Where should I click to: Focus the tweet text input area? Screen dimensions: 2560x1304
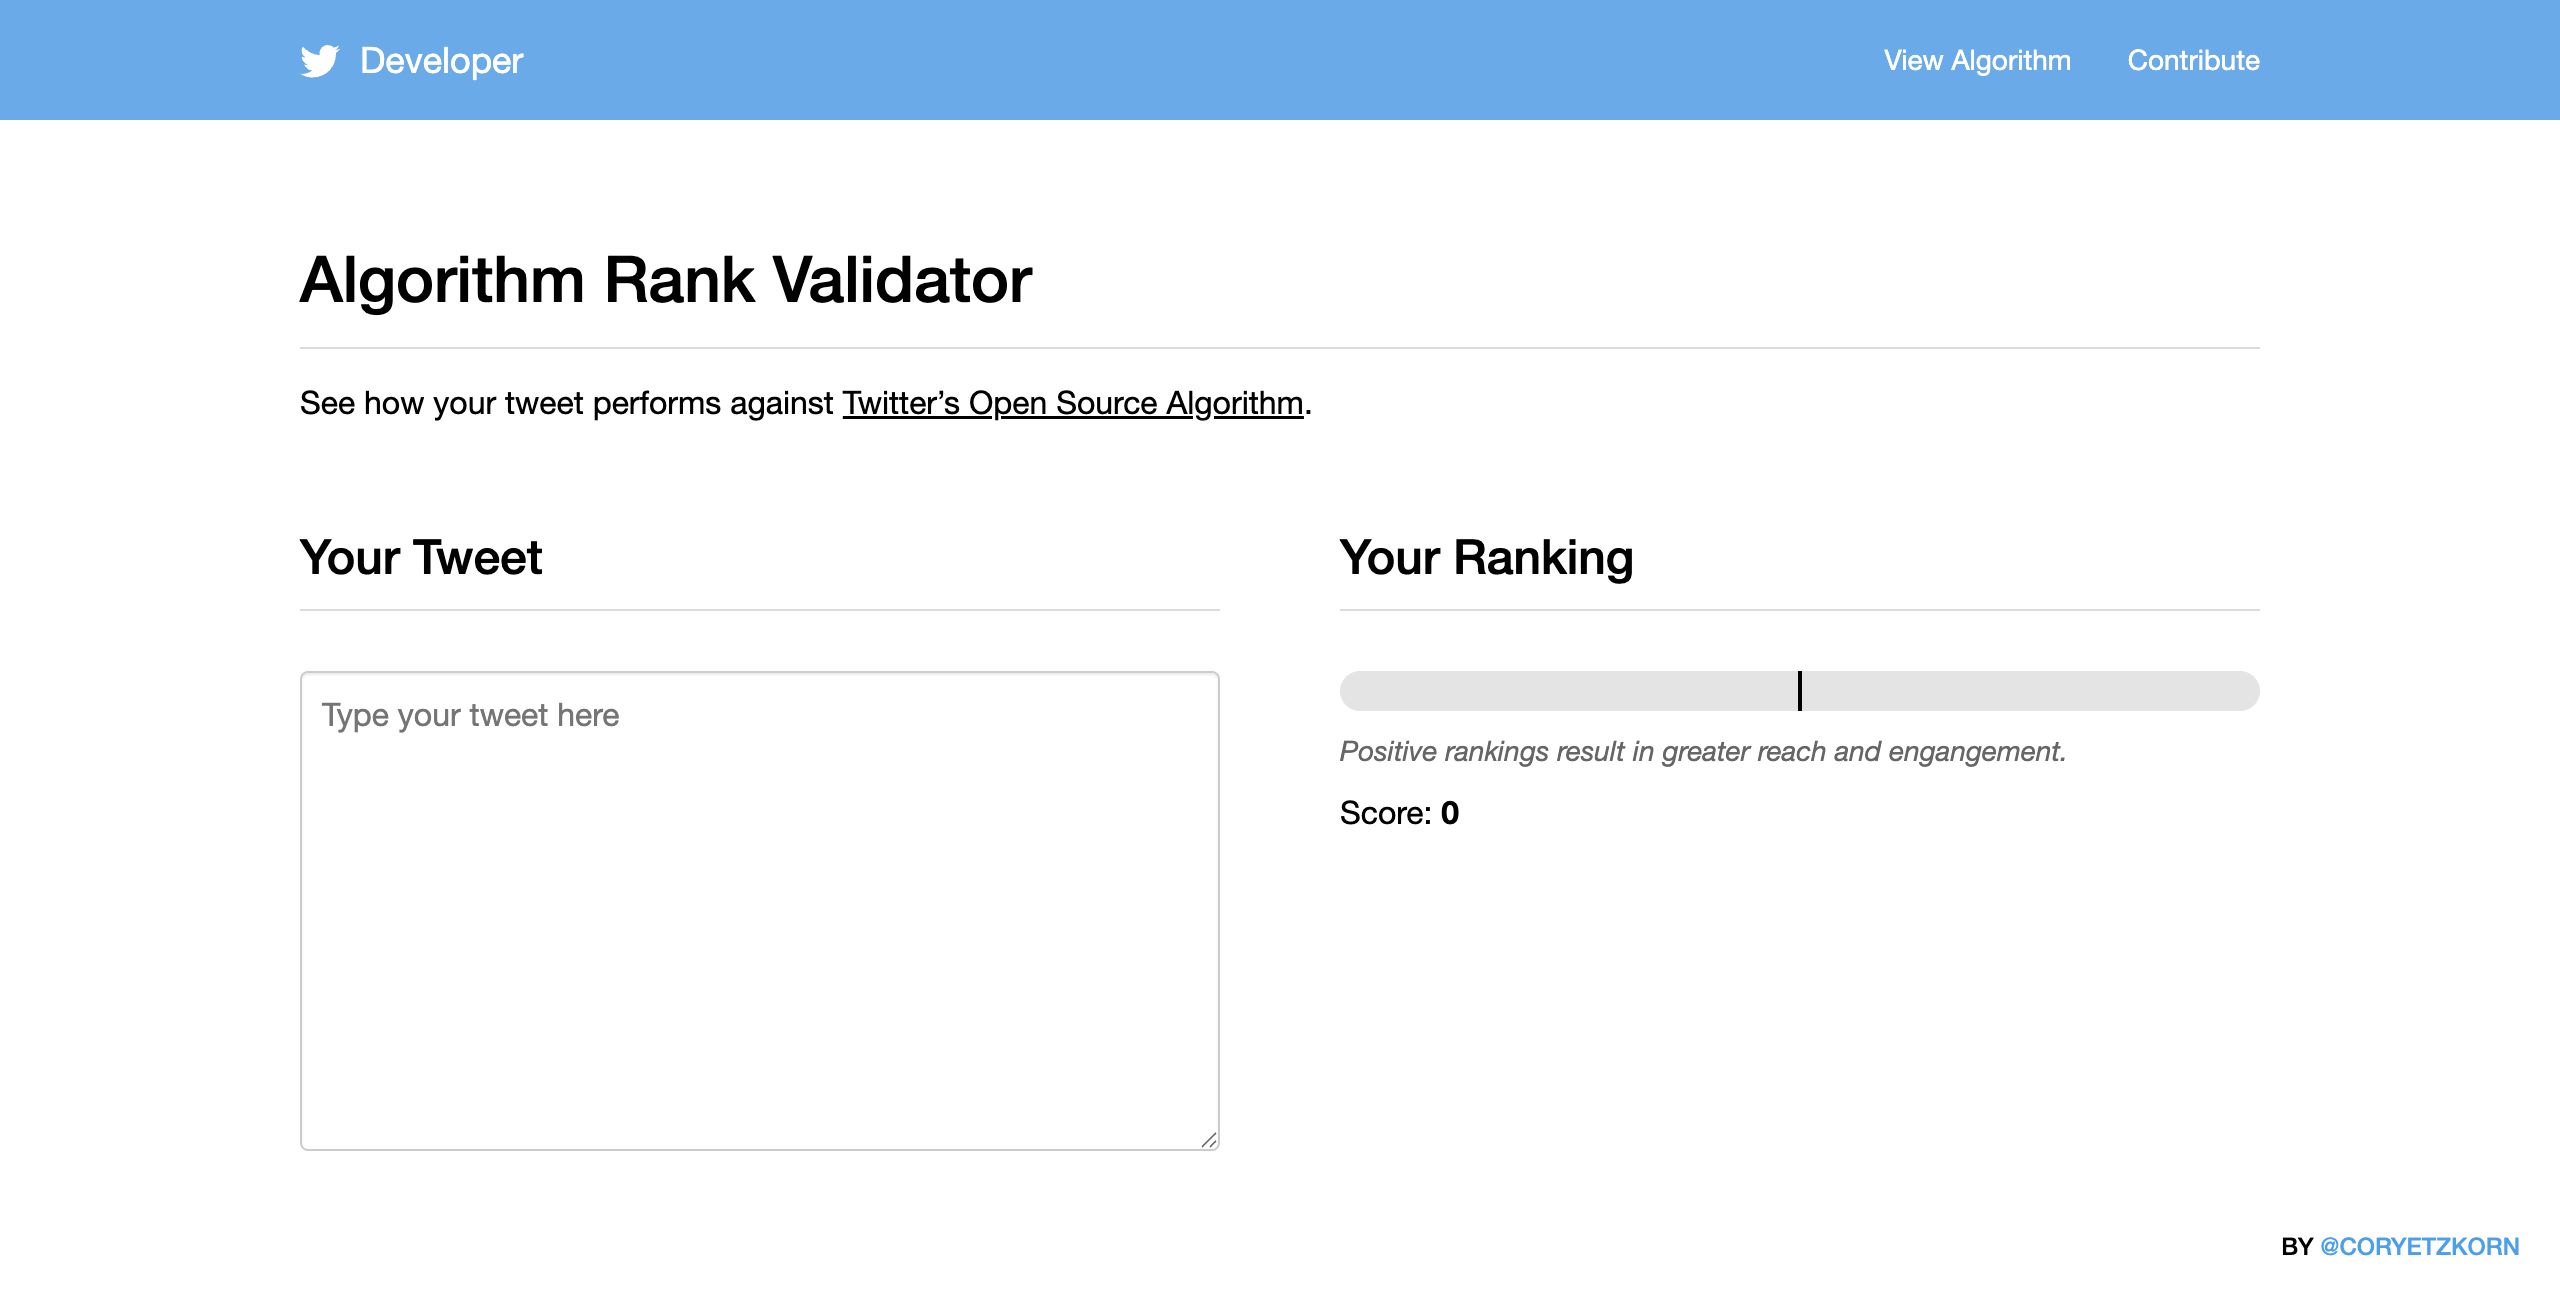tap(760, 910)
